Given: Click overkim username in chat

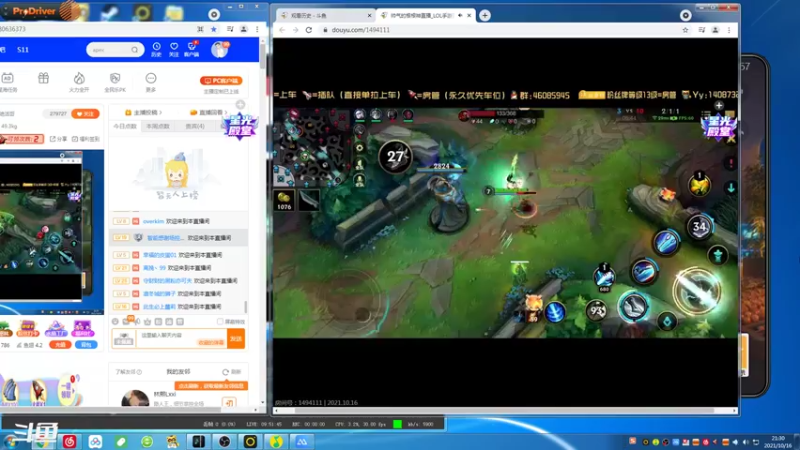Looking at the screenshot, I should pos(153,221).
